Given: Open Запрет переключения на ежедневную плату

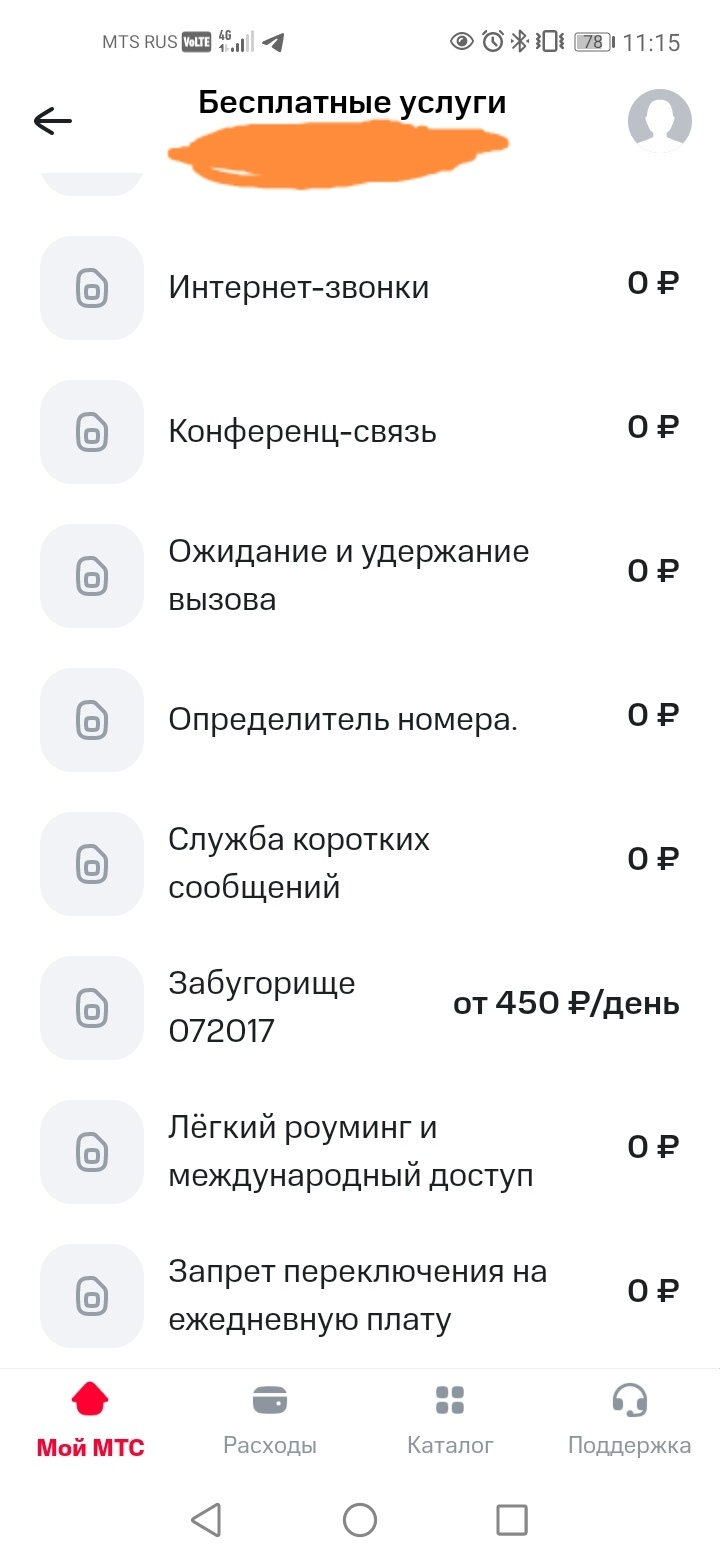Looking at the screenshot, I should pos(357,1296).
